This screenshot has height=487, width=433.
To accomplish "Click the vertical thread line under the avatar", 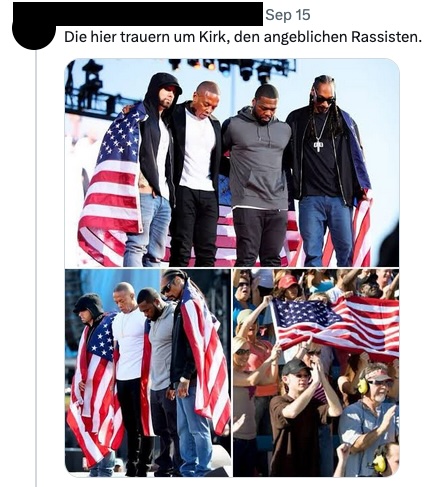I will 36,267.
